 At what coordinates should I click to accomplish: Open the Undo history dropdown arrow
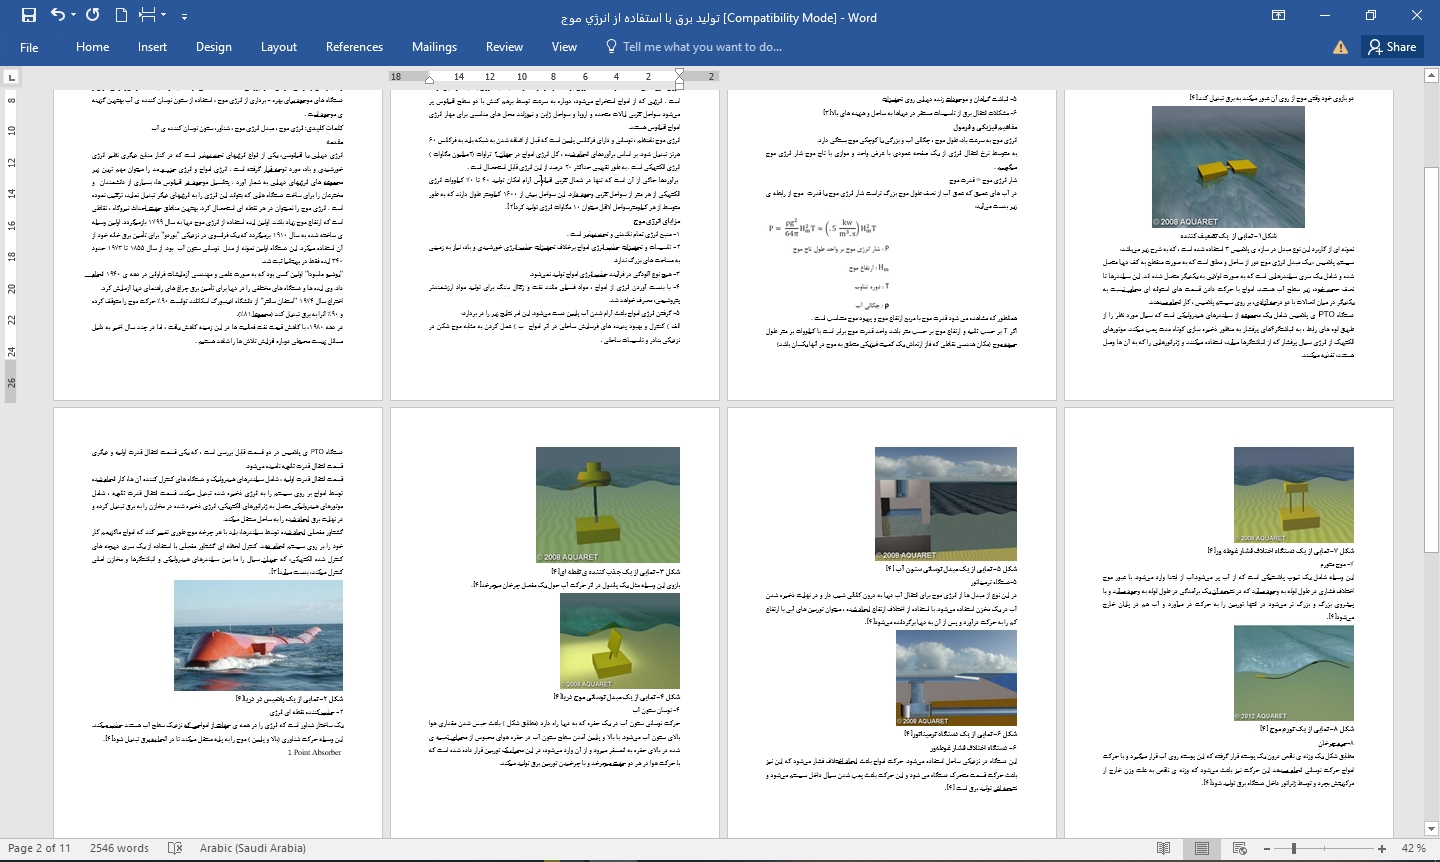73,16
